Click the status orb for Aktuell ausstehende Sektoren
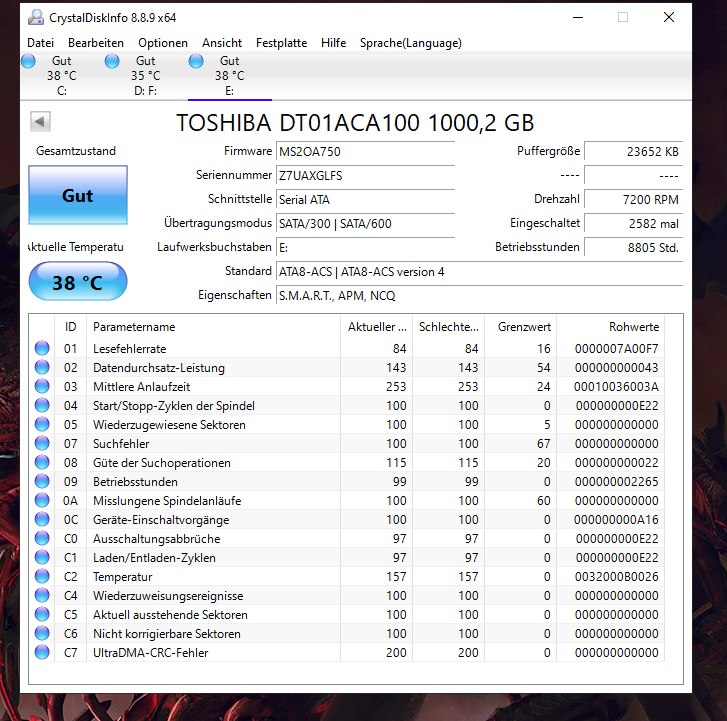Viewport: 727px width, 721px height. click(42, 614)
